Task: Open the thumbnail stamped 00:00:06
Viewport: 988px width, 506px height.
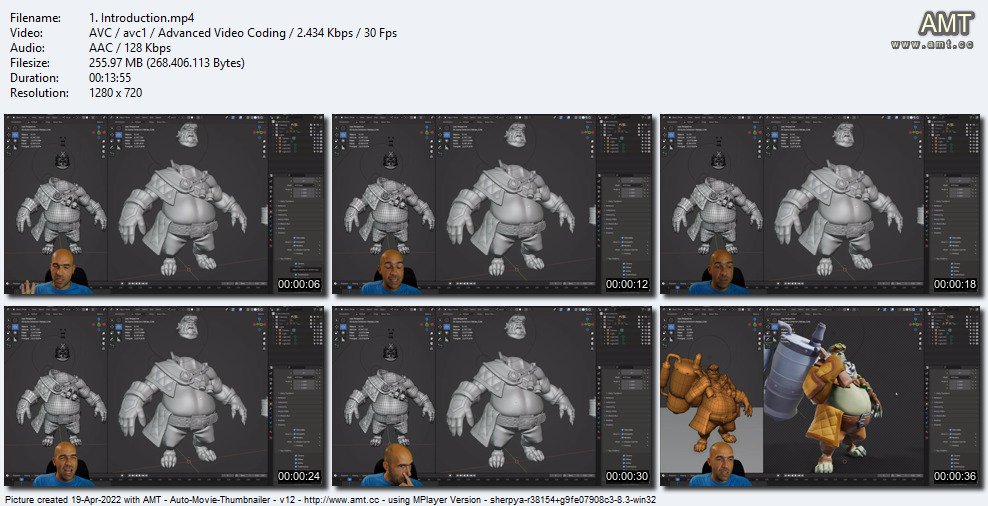Action: (164, 204)
